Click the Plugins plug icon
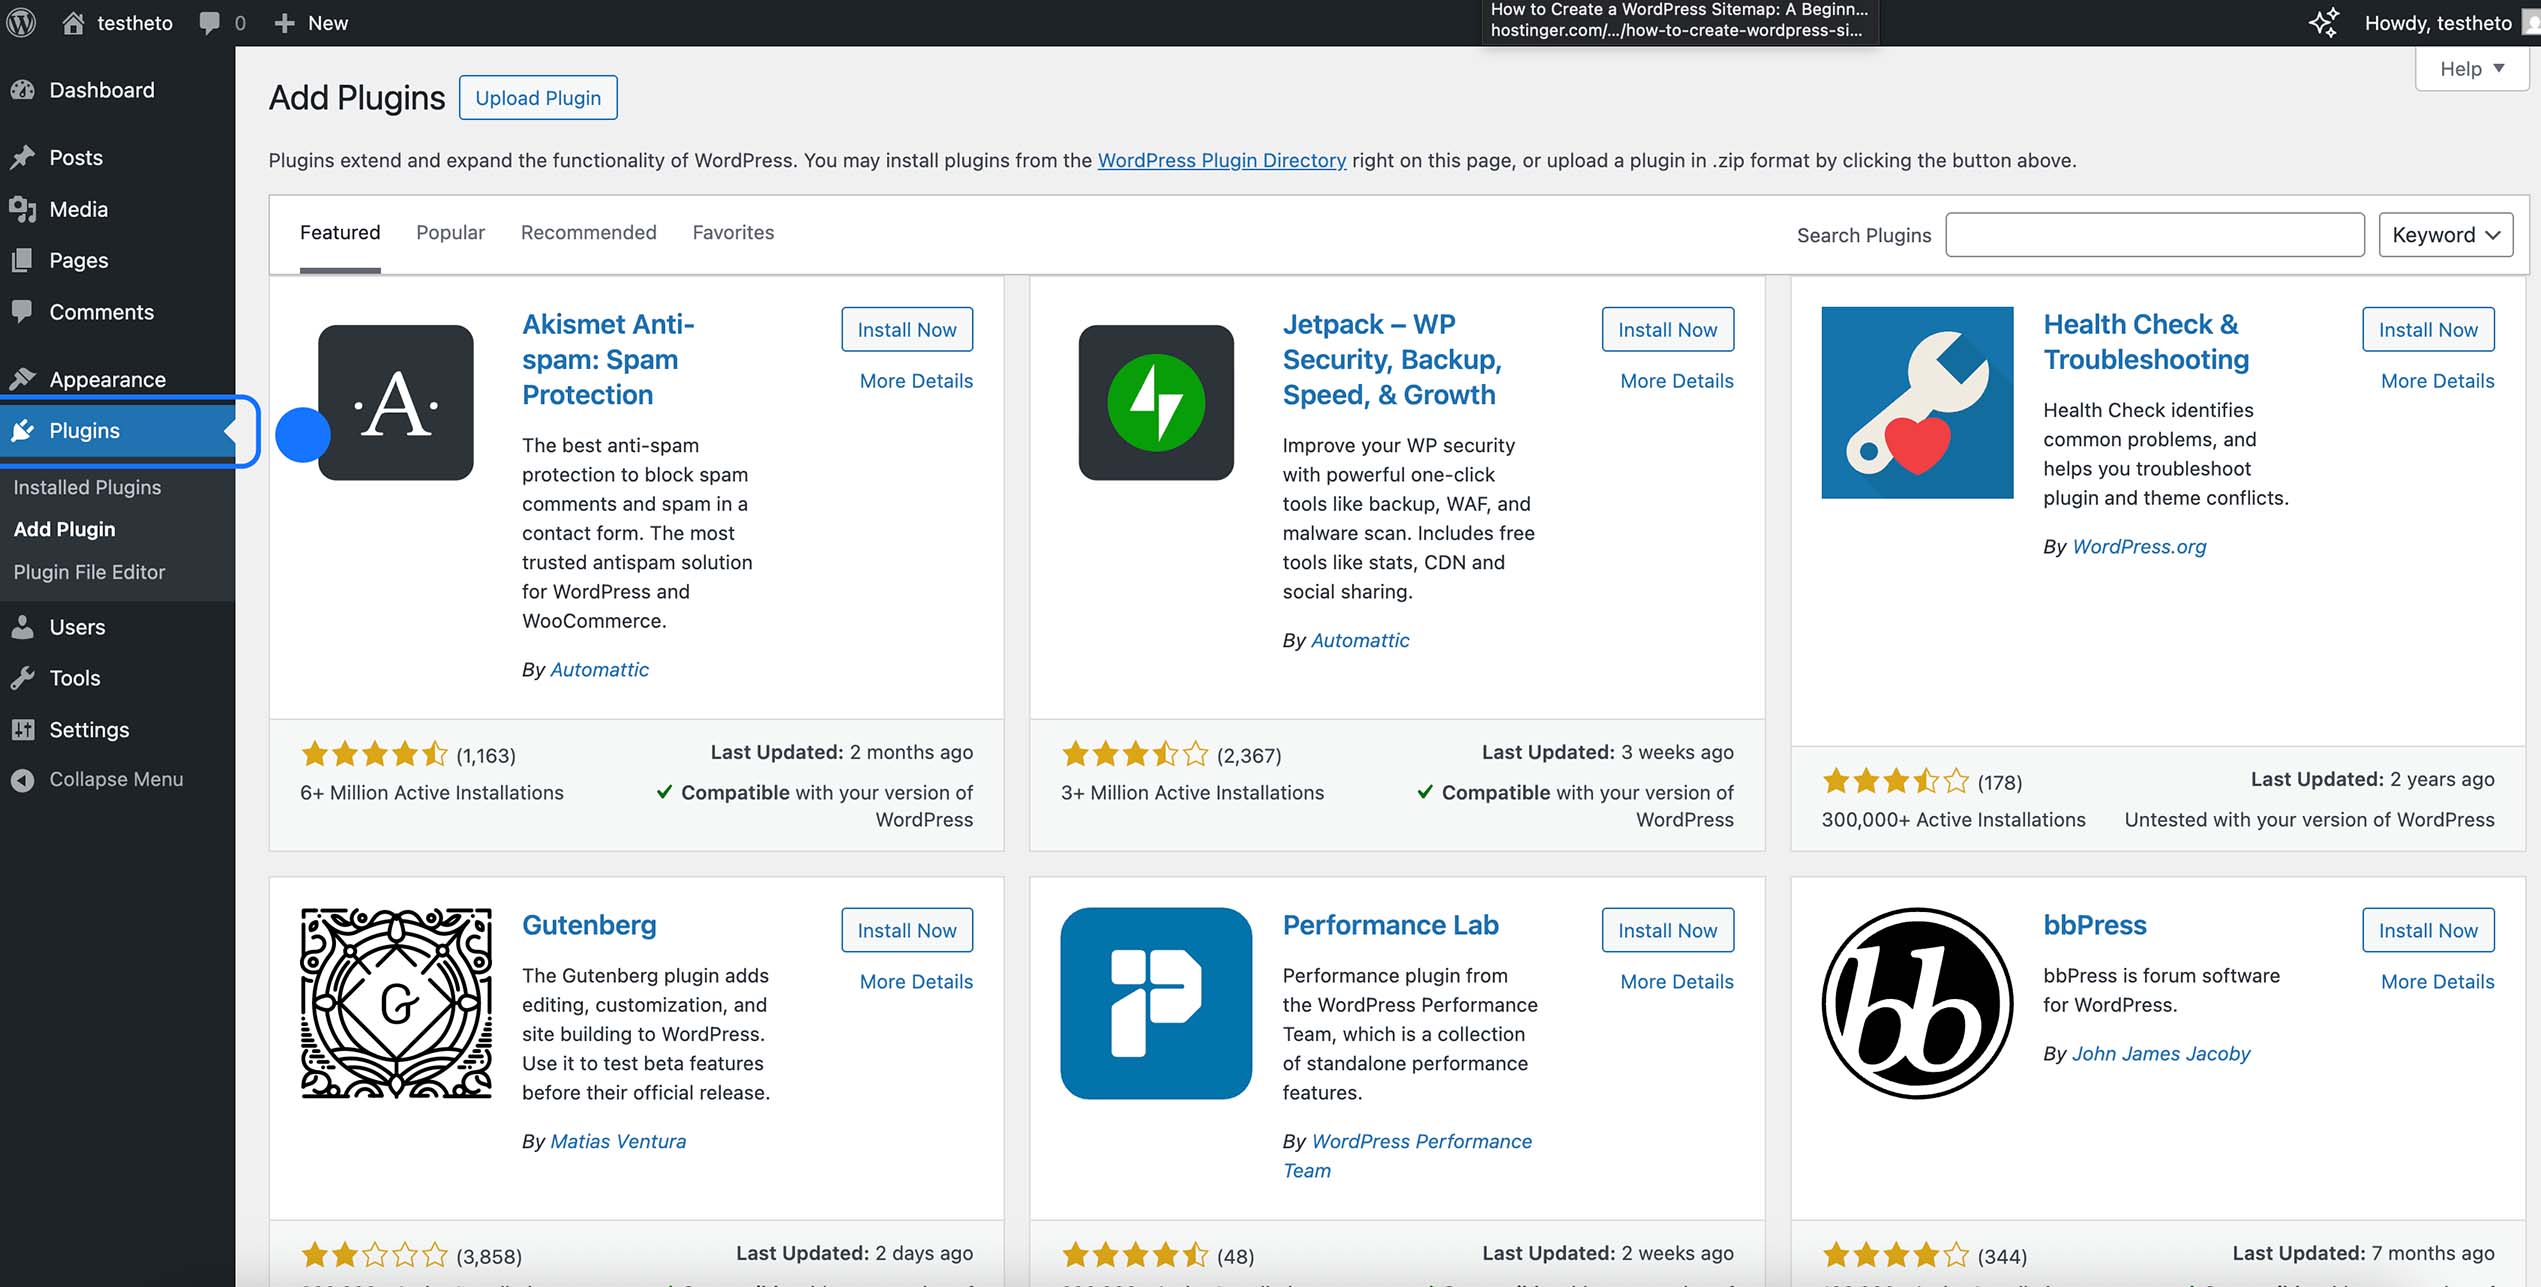The height and width of the screenshot is (1287, 2541). pos(23,430)
